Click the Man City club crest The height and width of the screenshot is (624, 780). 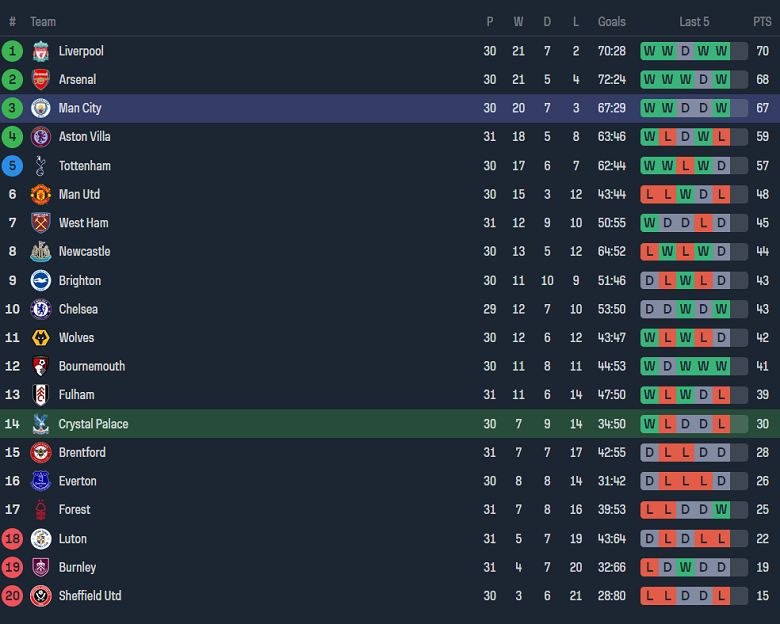click(x=40, y=108)
